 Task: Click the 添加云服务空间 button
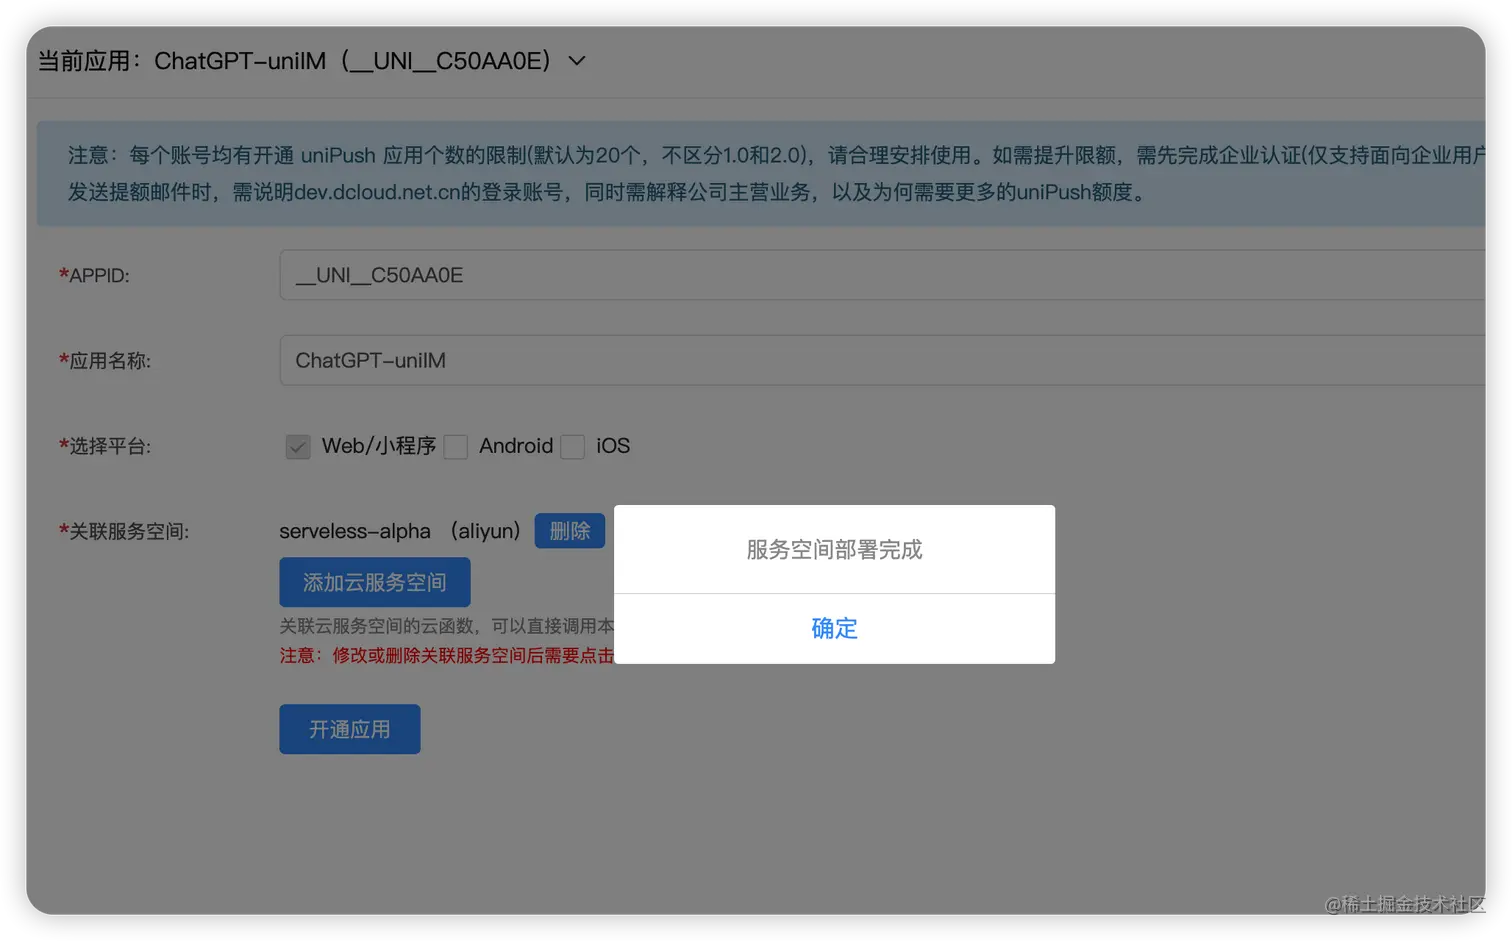tap(375, 582)
